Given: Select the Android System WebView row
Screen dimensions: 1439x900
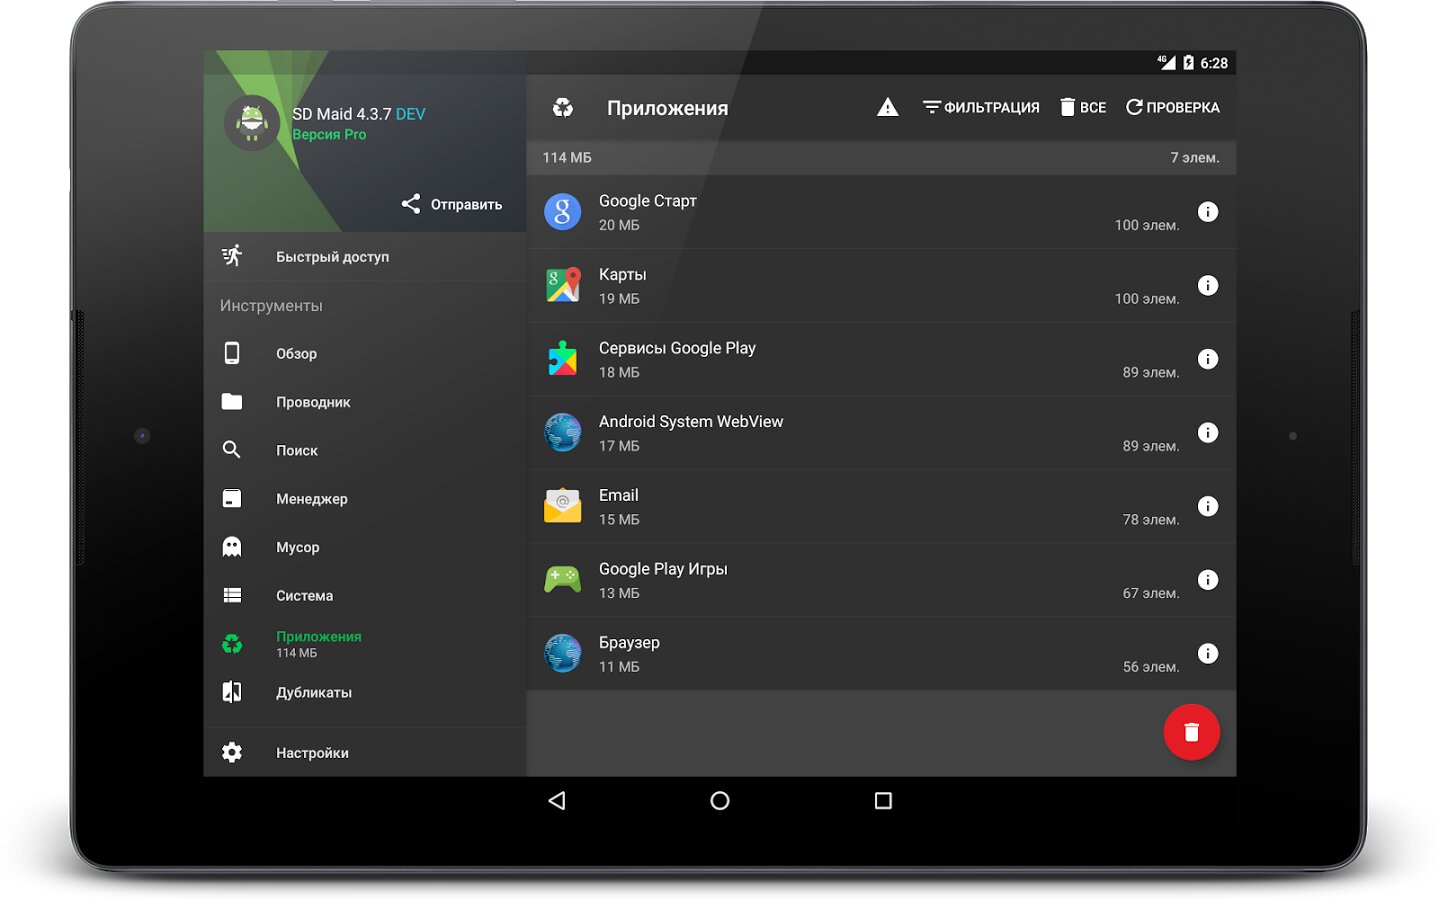Looking at the screenshot, I should (881, 433).
